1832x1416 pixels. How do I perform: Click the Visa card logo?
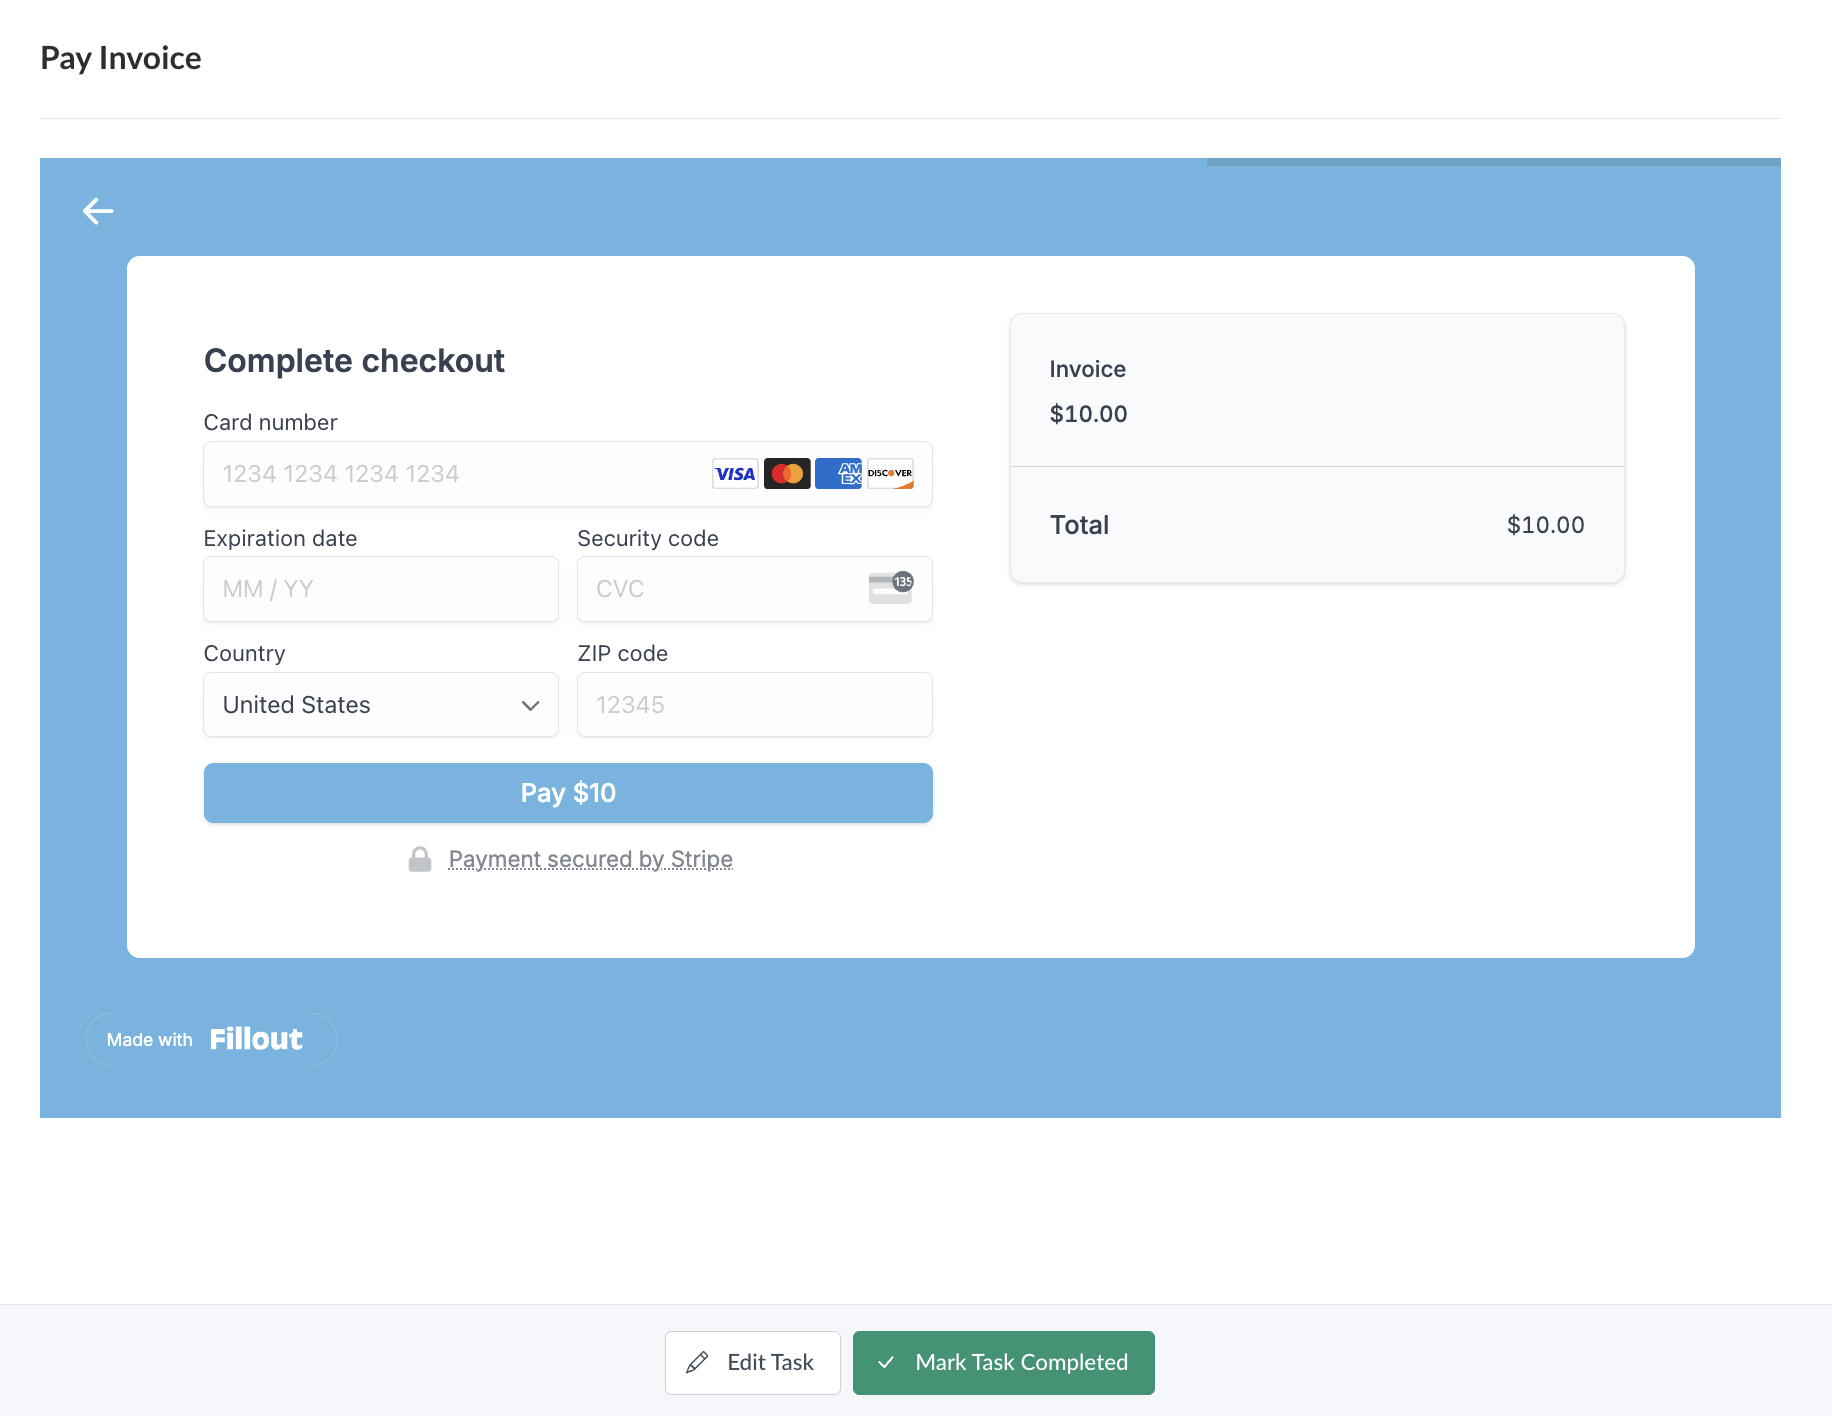(x=735, y=474)
